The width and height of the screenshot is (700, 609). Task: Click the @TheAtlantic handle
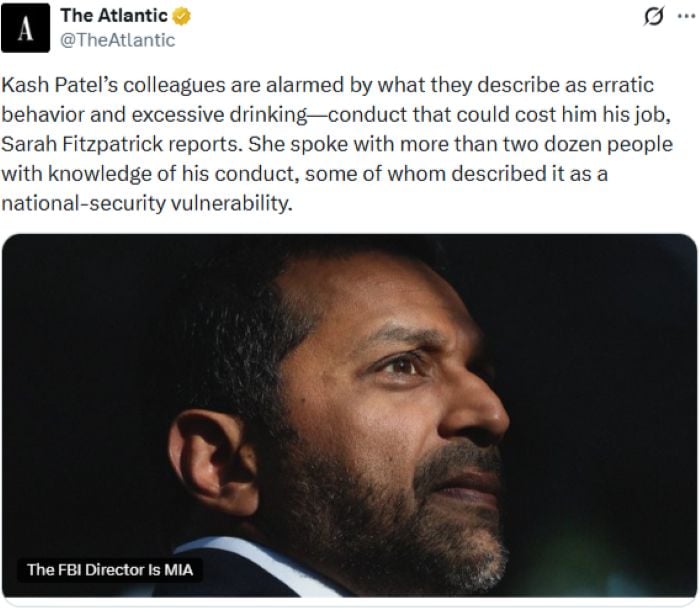tap(118, 40)
